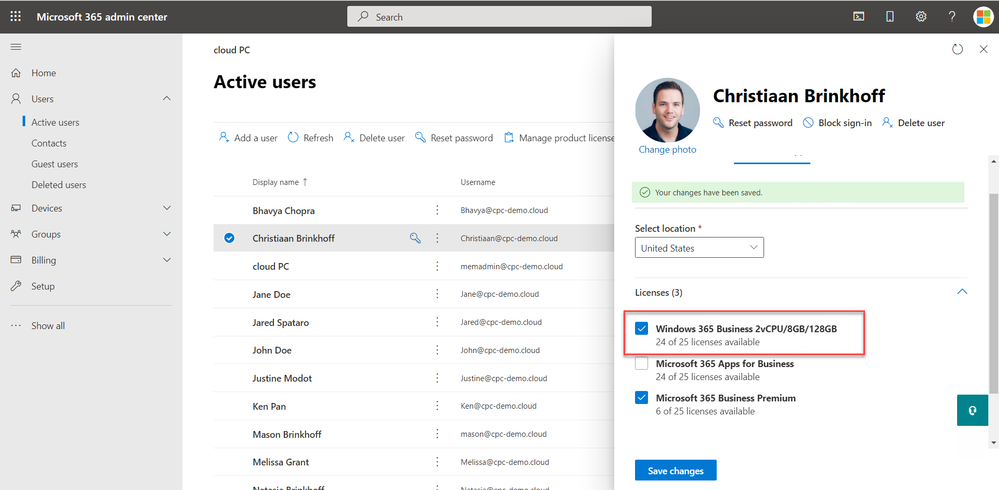Collapse the Licenses (3) section
Viewport: 999px width, 490px height.
[x=962, y=292]
